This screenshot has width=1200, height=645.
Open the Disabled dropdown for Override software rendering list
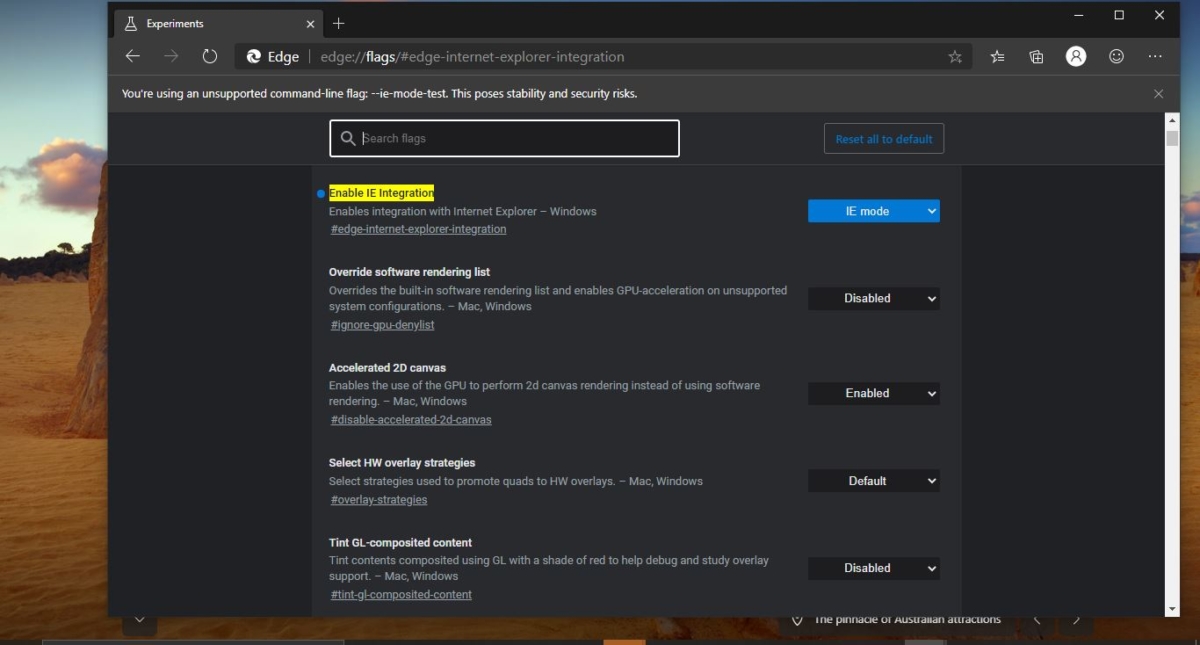[x=873, y=298]
